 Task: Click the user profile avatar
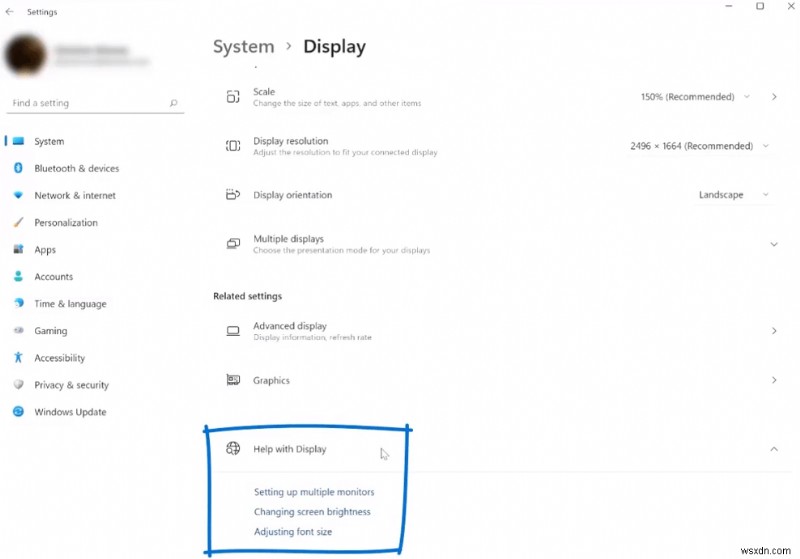tap(25, 55)
